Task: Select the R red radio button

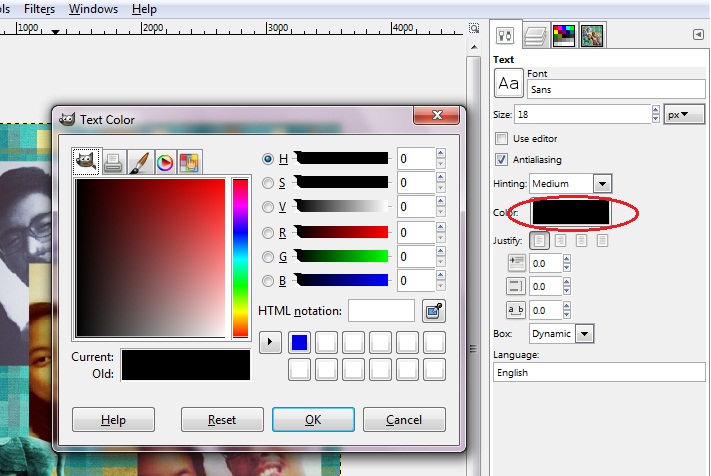Action: [x=268, y=233]
